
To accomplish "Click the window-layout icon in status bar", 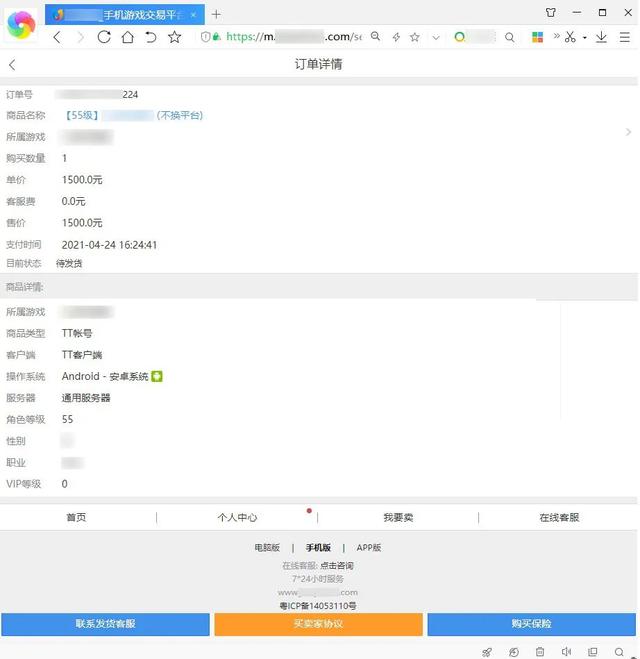I will tap(593, 652).
